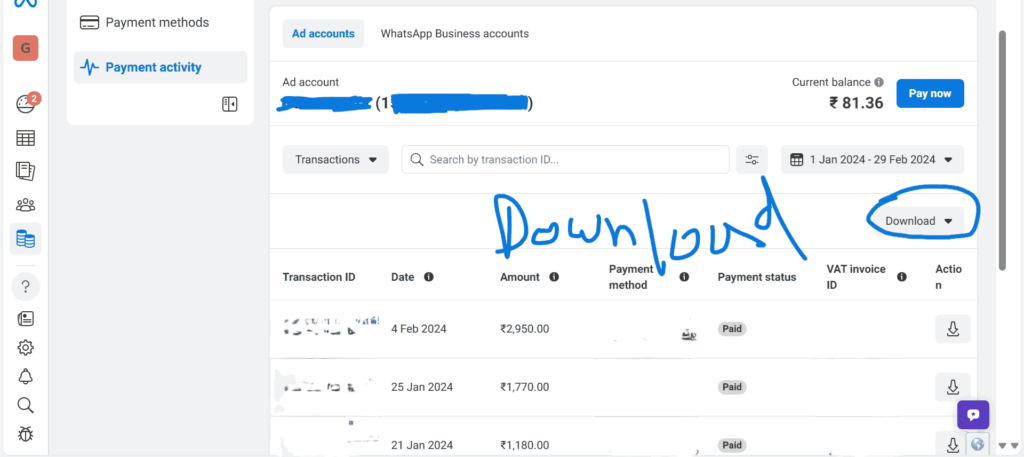Download invoice for 4 Feb 2024 transaction
The height and width of the screenshot is (457, 1024).
(952, 328)
